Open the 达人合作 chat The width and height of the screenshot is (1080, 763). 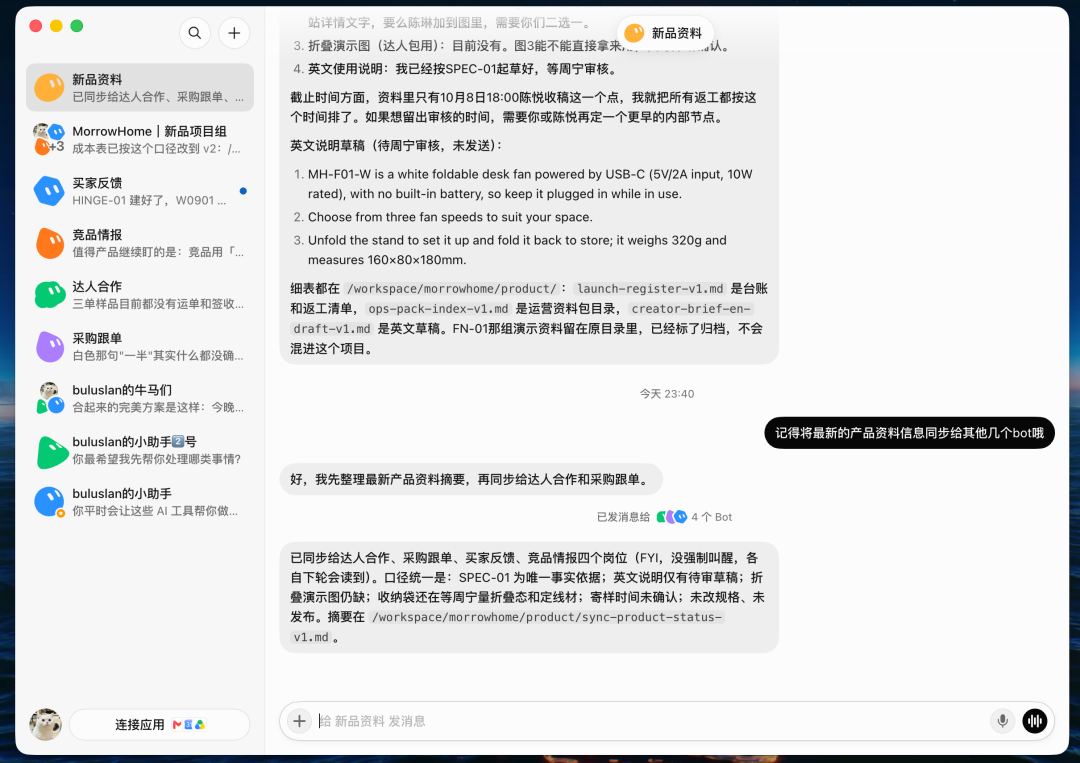pyautogui.click(x=140, y=295)
